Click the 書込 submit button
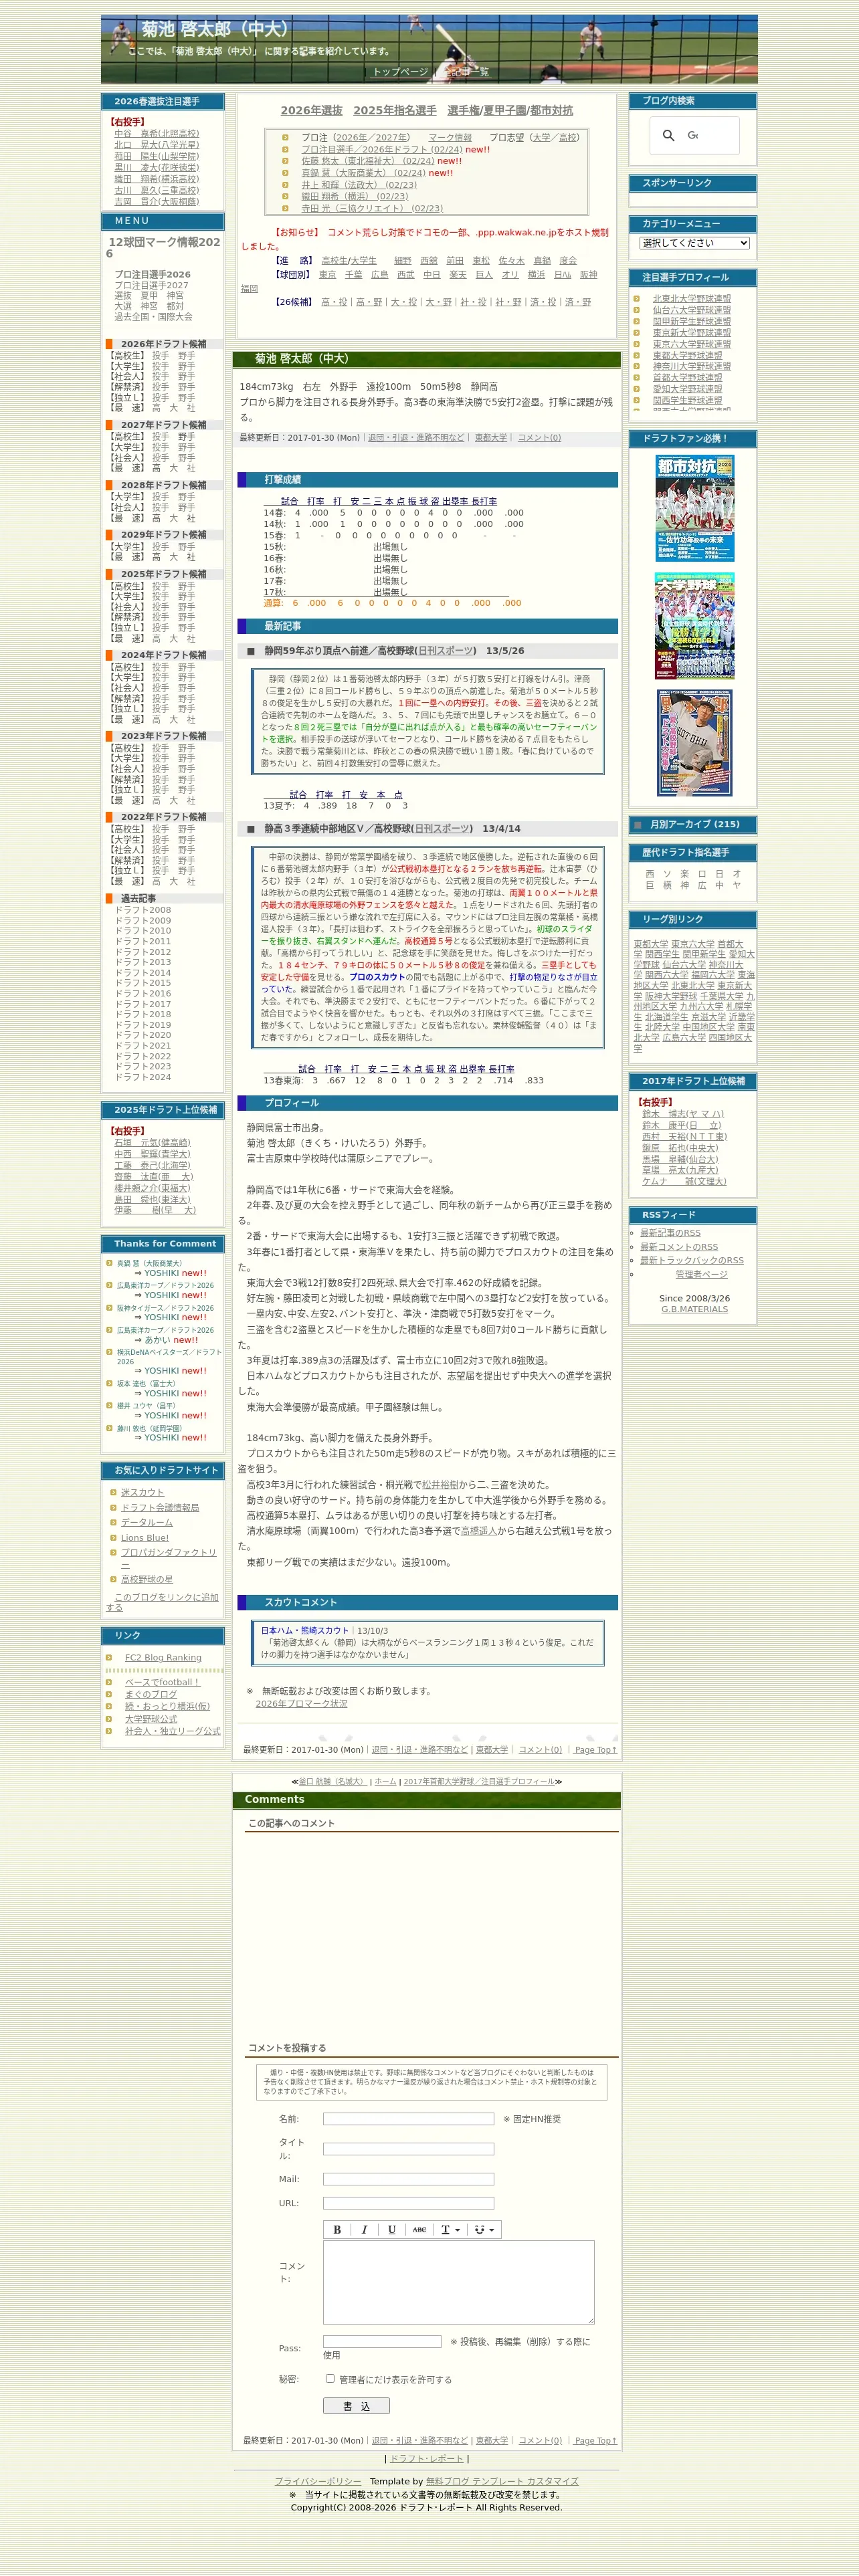This screenshot has height=2576, width=859. 356,2406
